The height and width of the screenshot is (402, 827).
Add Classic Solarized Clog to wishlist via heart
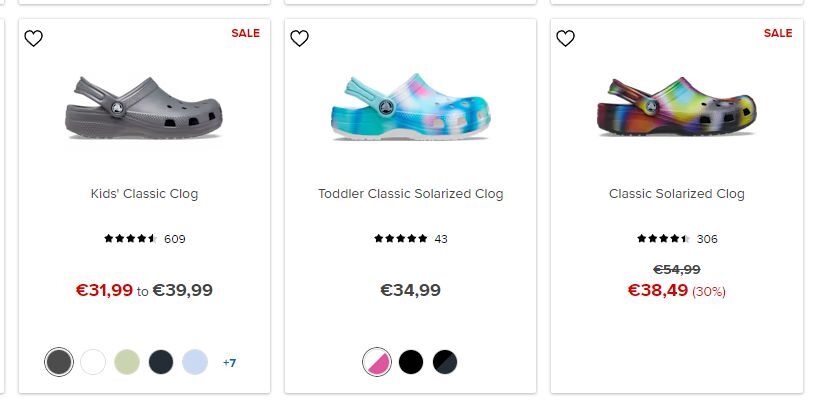[565, 39]
